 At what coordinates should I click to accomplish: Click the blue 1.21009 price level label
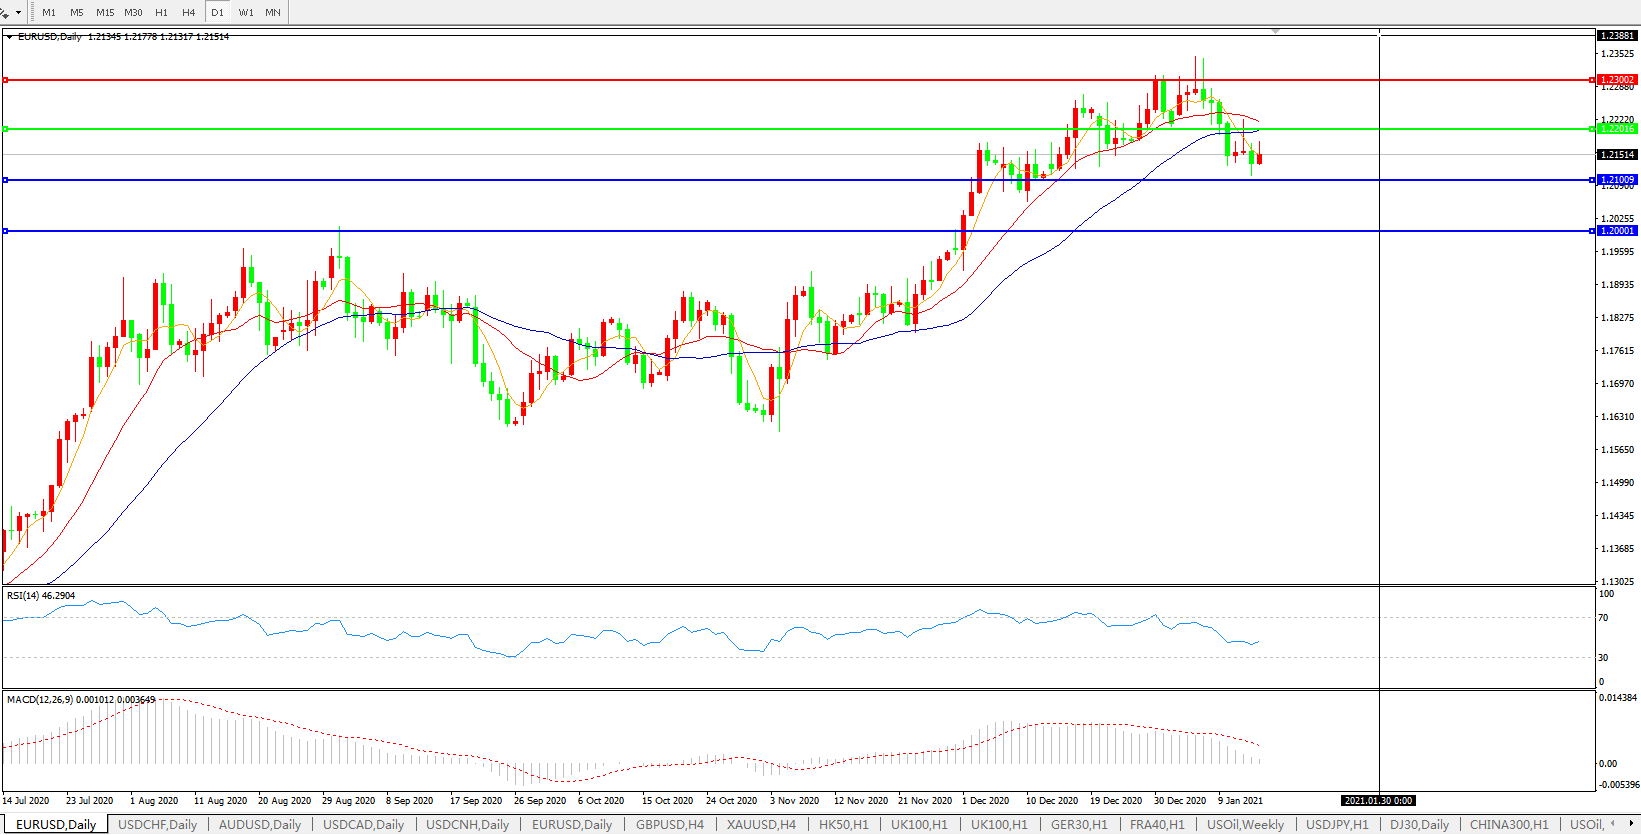[1617, 180]
